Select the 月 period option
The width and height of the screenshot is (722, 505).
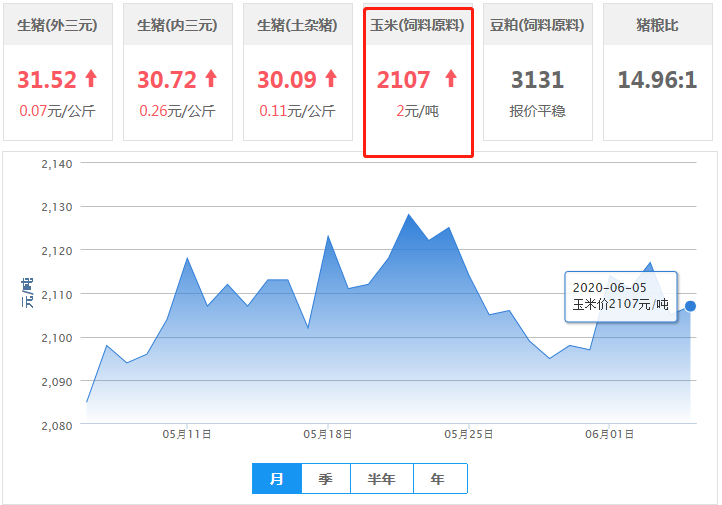click(277, 479)
